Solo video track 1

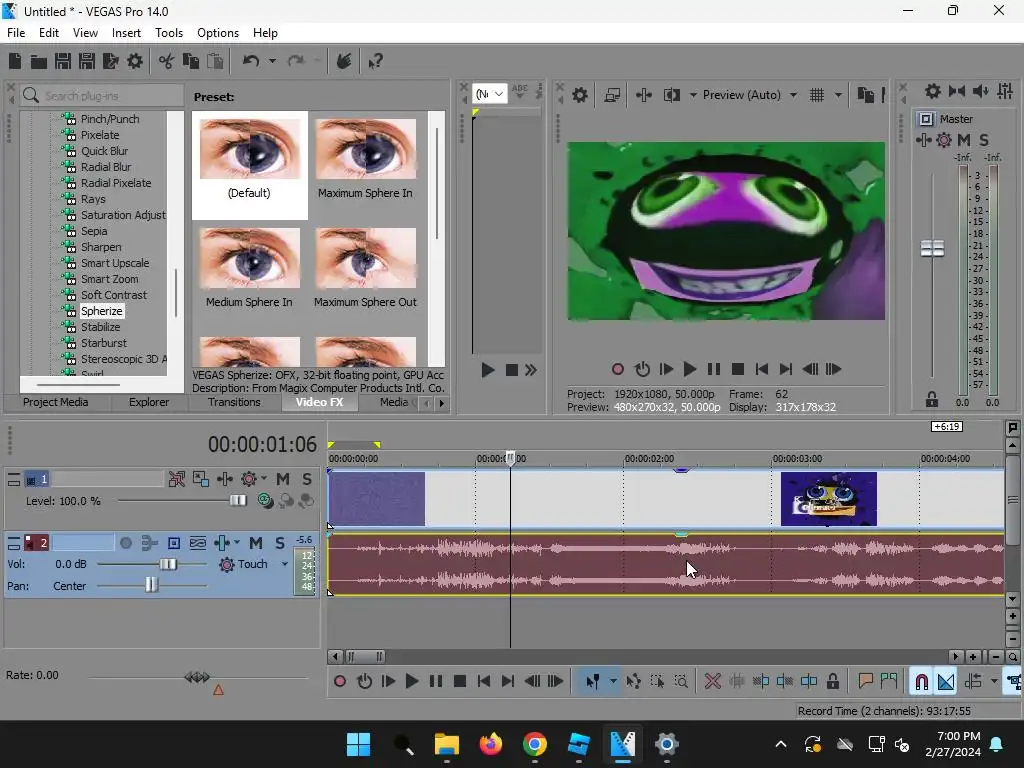pyautogui.click(x=307, y=479)
